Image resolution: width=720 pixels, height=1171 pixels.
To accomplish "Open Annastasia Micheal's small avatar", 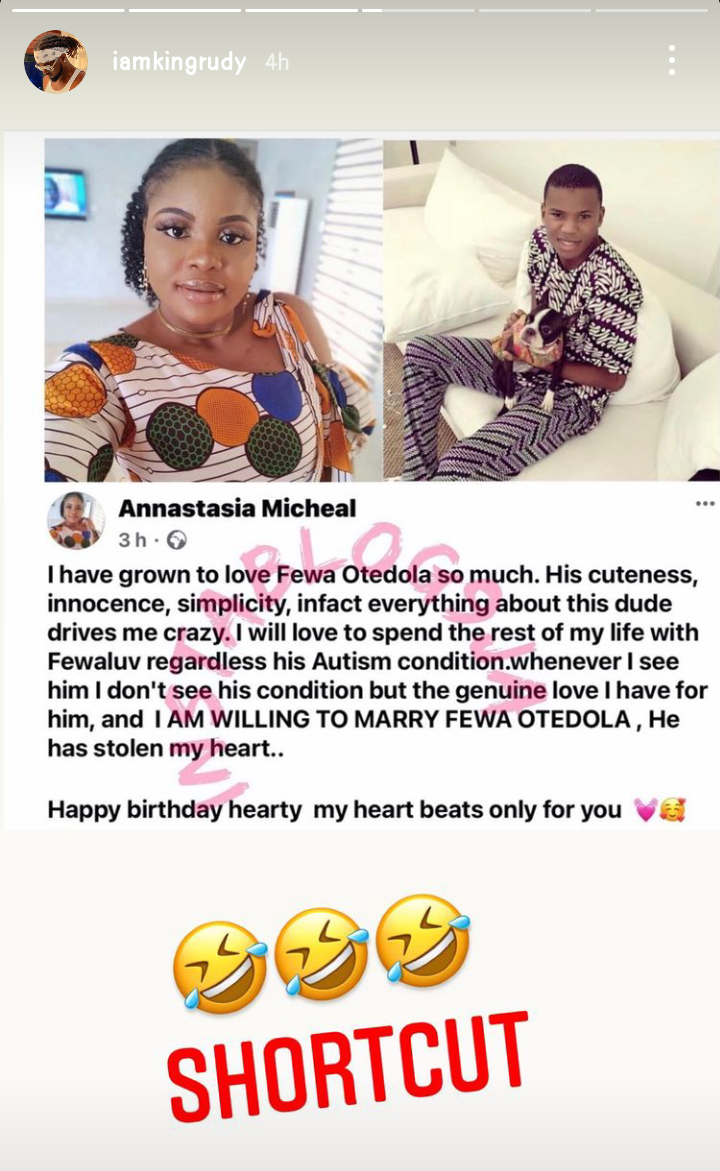I will (76, 521).
